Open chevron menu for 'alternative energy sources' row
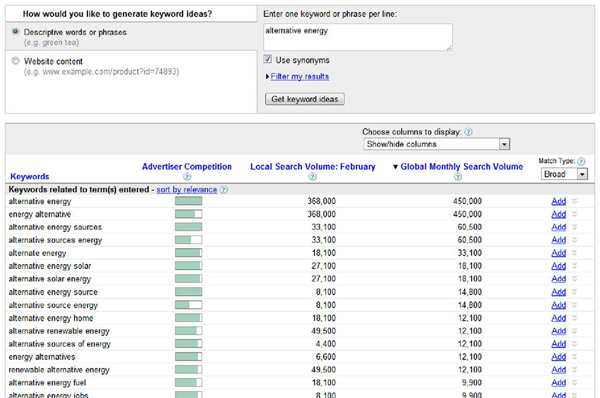This screenshot has height=398, width=600. click(x=574, y=227)
